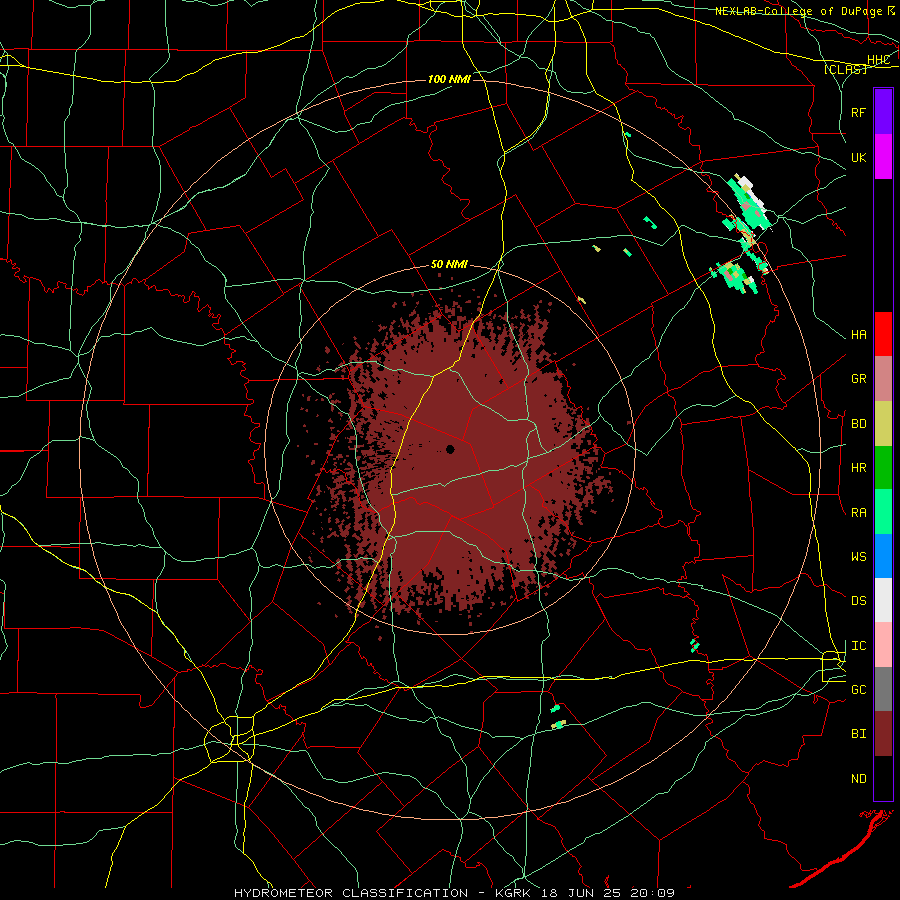Click the UK legend label
The image size is (900, 900).
[858, 157]
